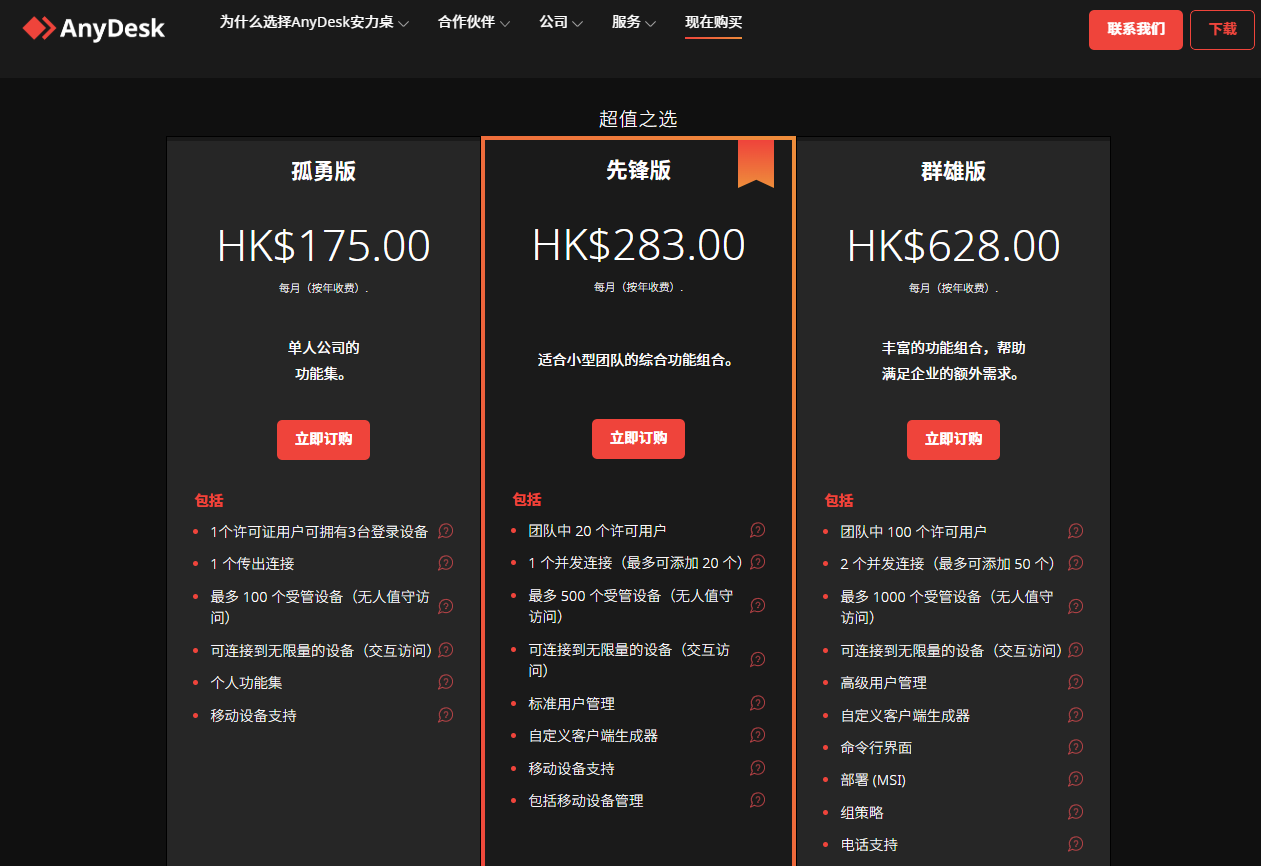Open info icon for 部署 (MSI)

point(1076,779)
